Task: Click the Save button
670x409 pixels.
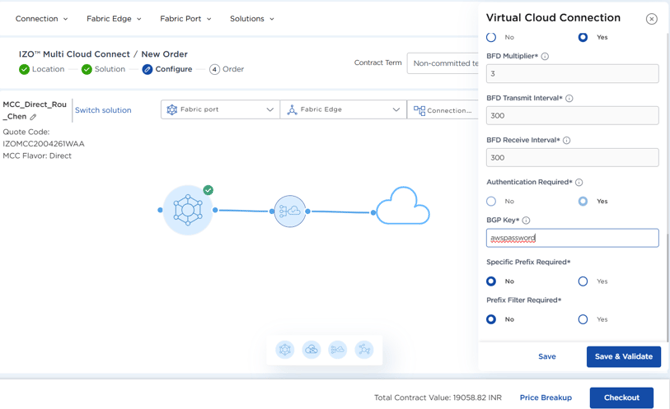Action: [547, 356]
